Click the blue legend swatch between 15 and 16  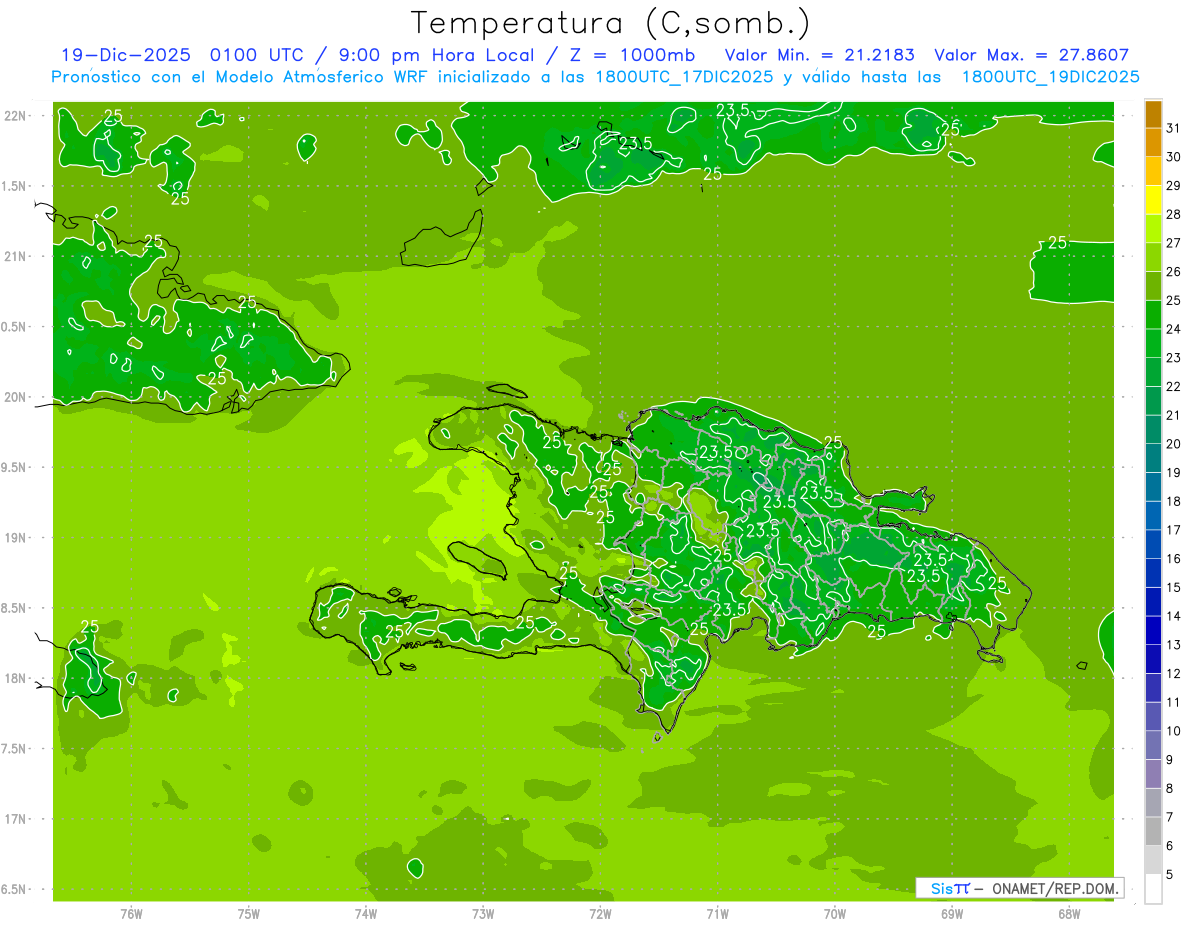click(1153, 573)
